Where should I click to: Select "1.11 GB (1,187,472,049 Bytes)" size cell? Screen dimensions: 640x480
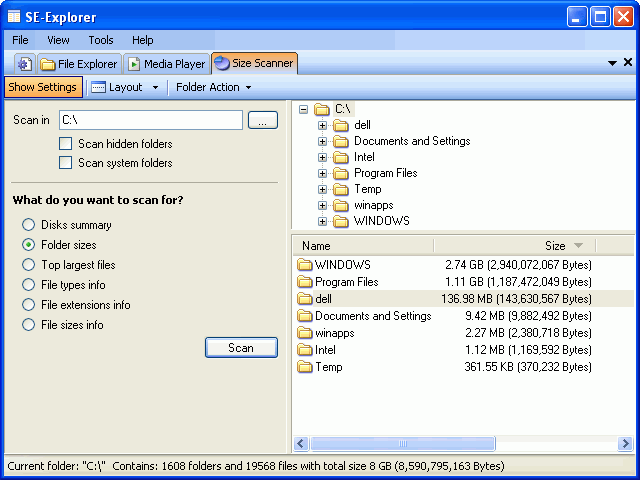coord(518,282)
